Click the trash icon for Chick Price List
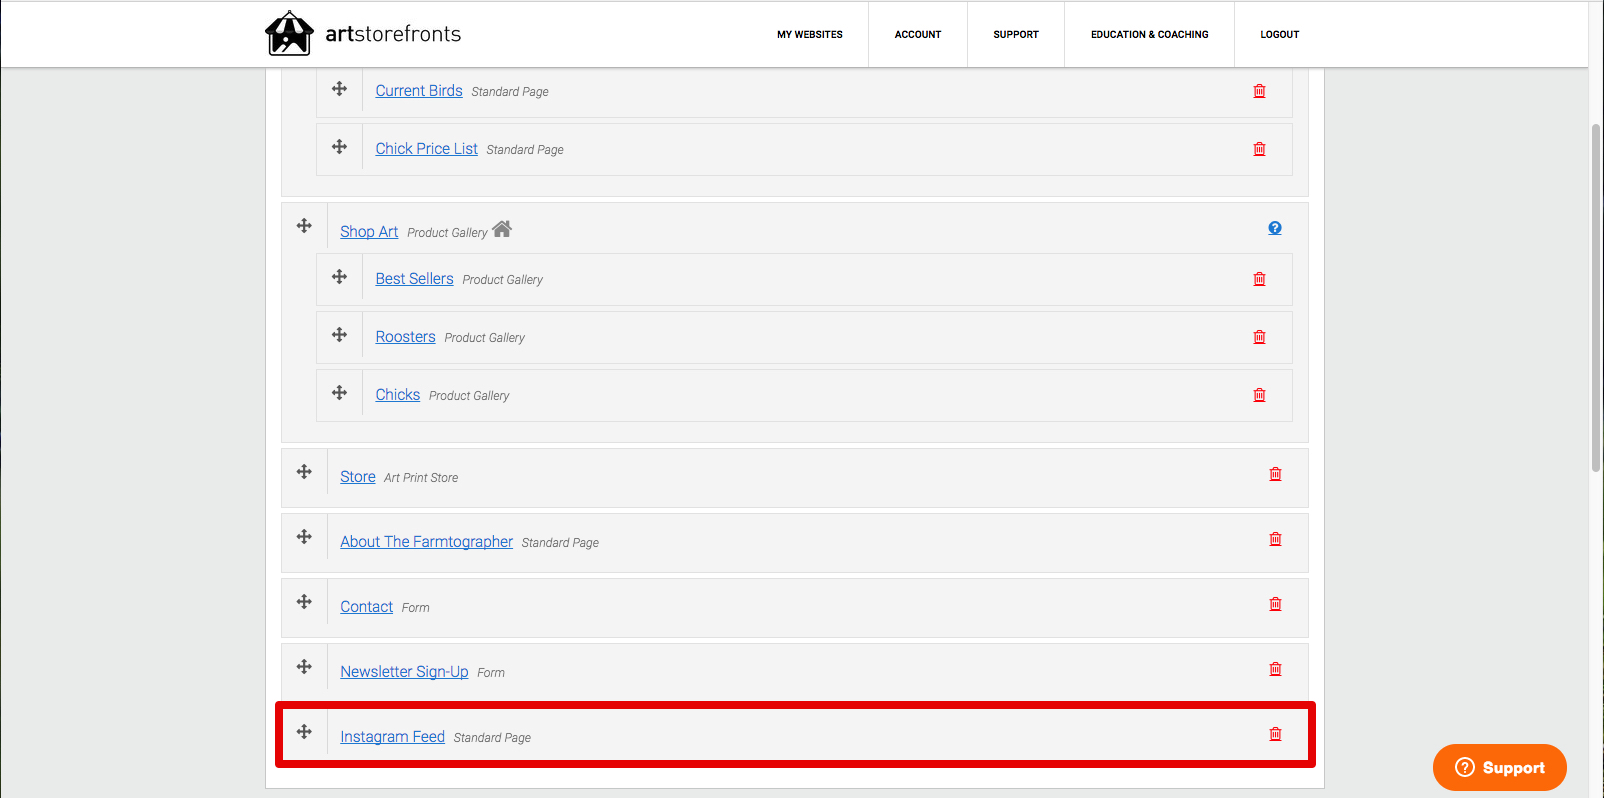Image resolution: width=1604 pixels, height=798 pixels. click(x=1259, y=149)
